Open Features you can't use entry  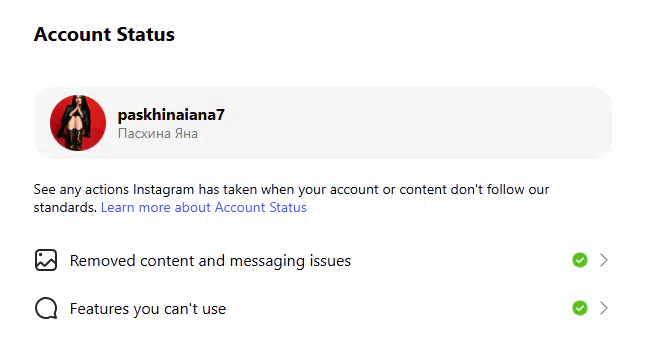pos(322,308)
